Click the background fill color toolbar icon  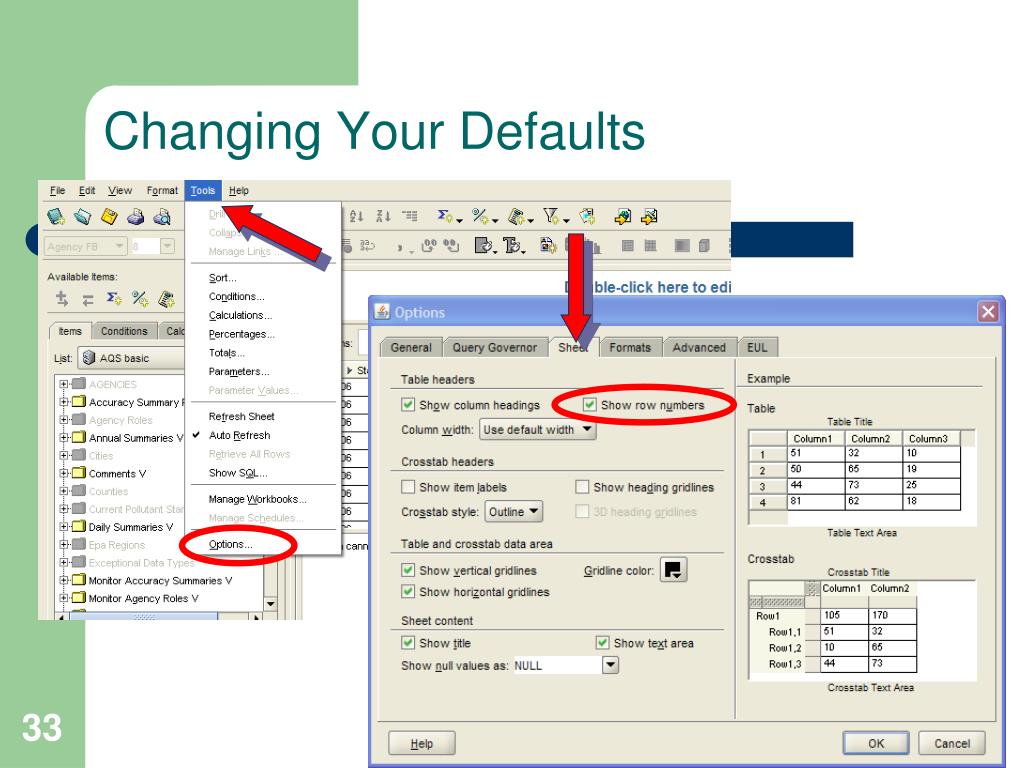[483, 246]
